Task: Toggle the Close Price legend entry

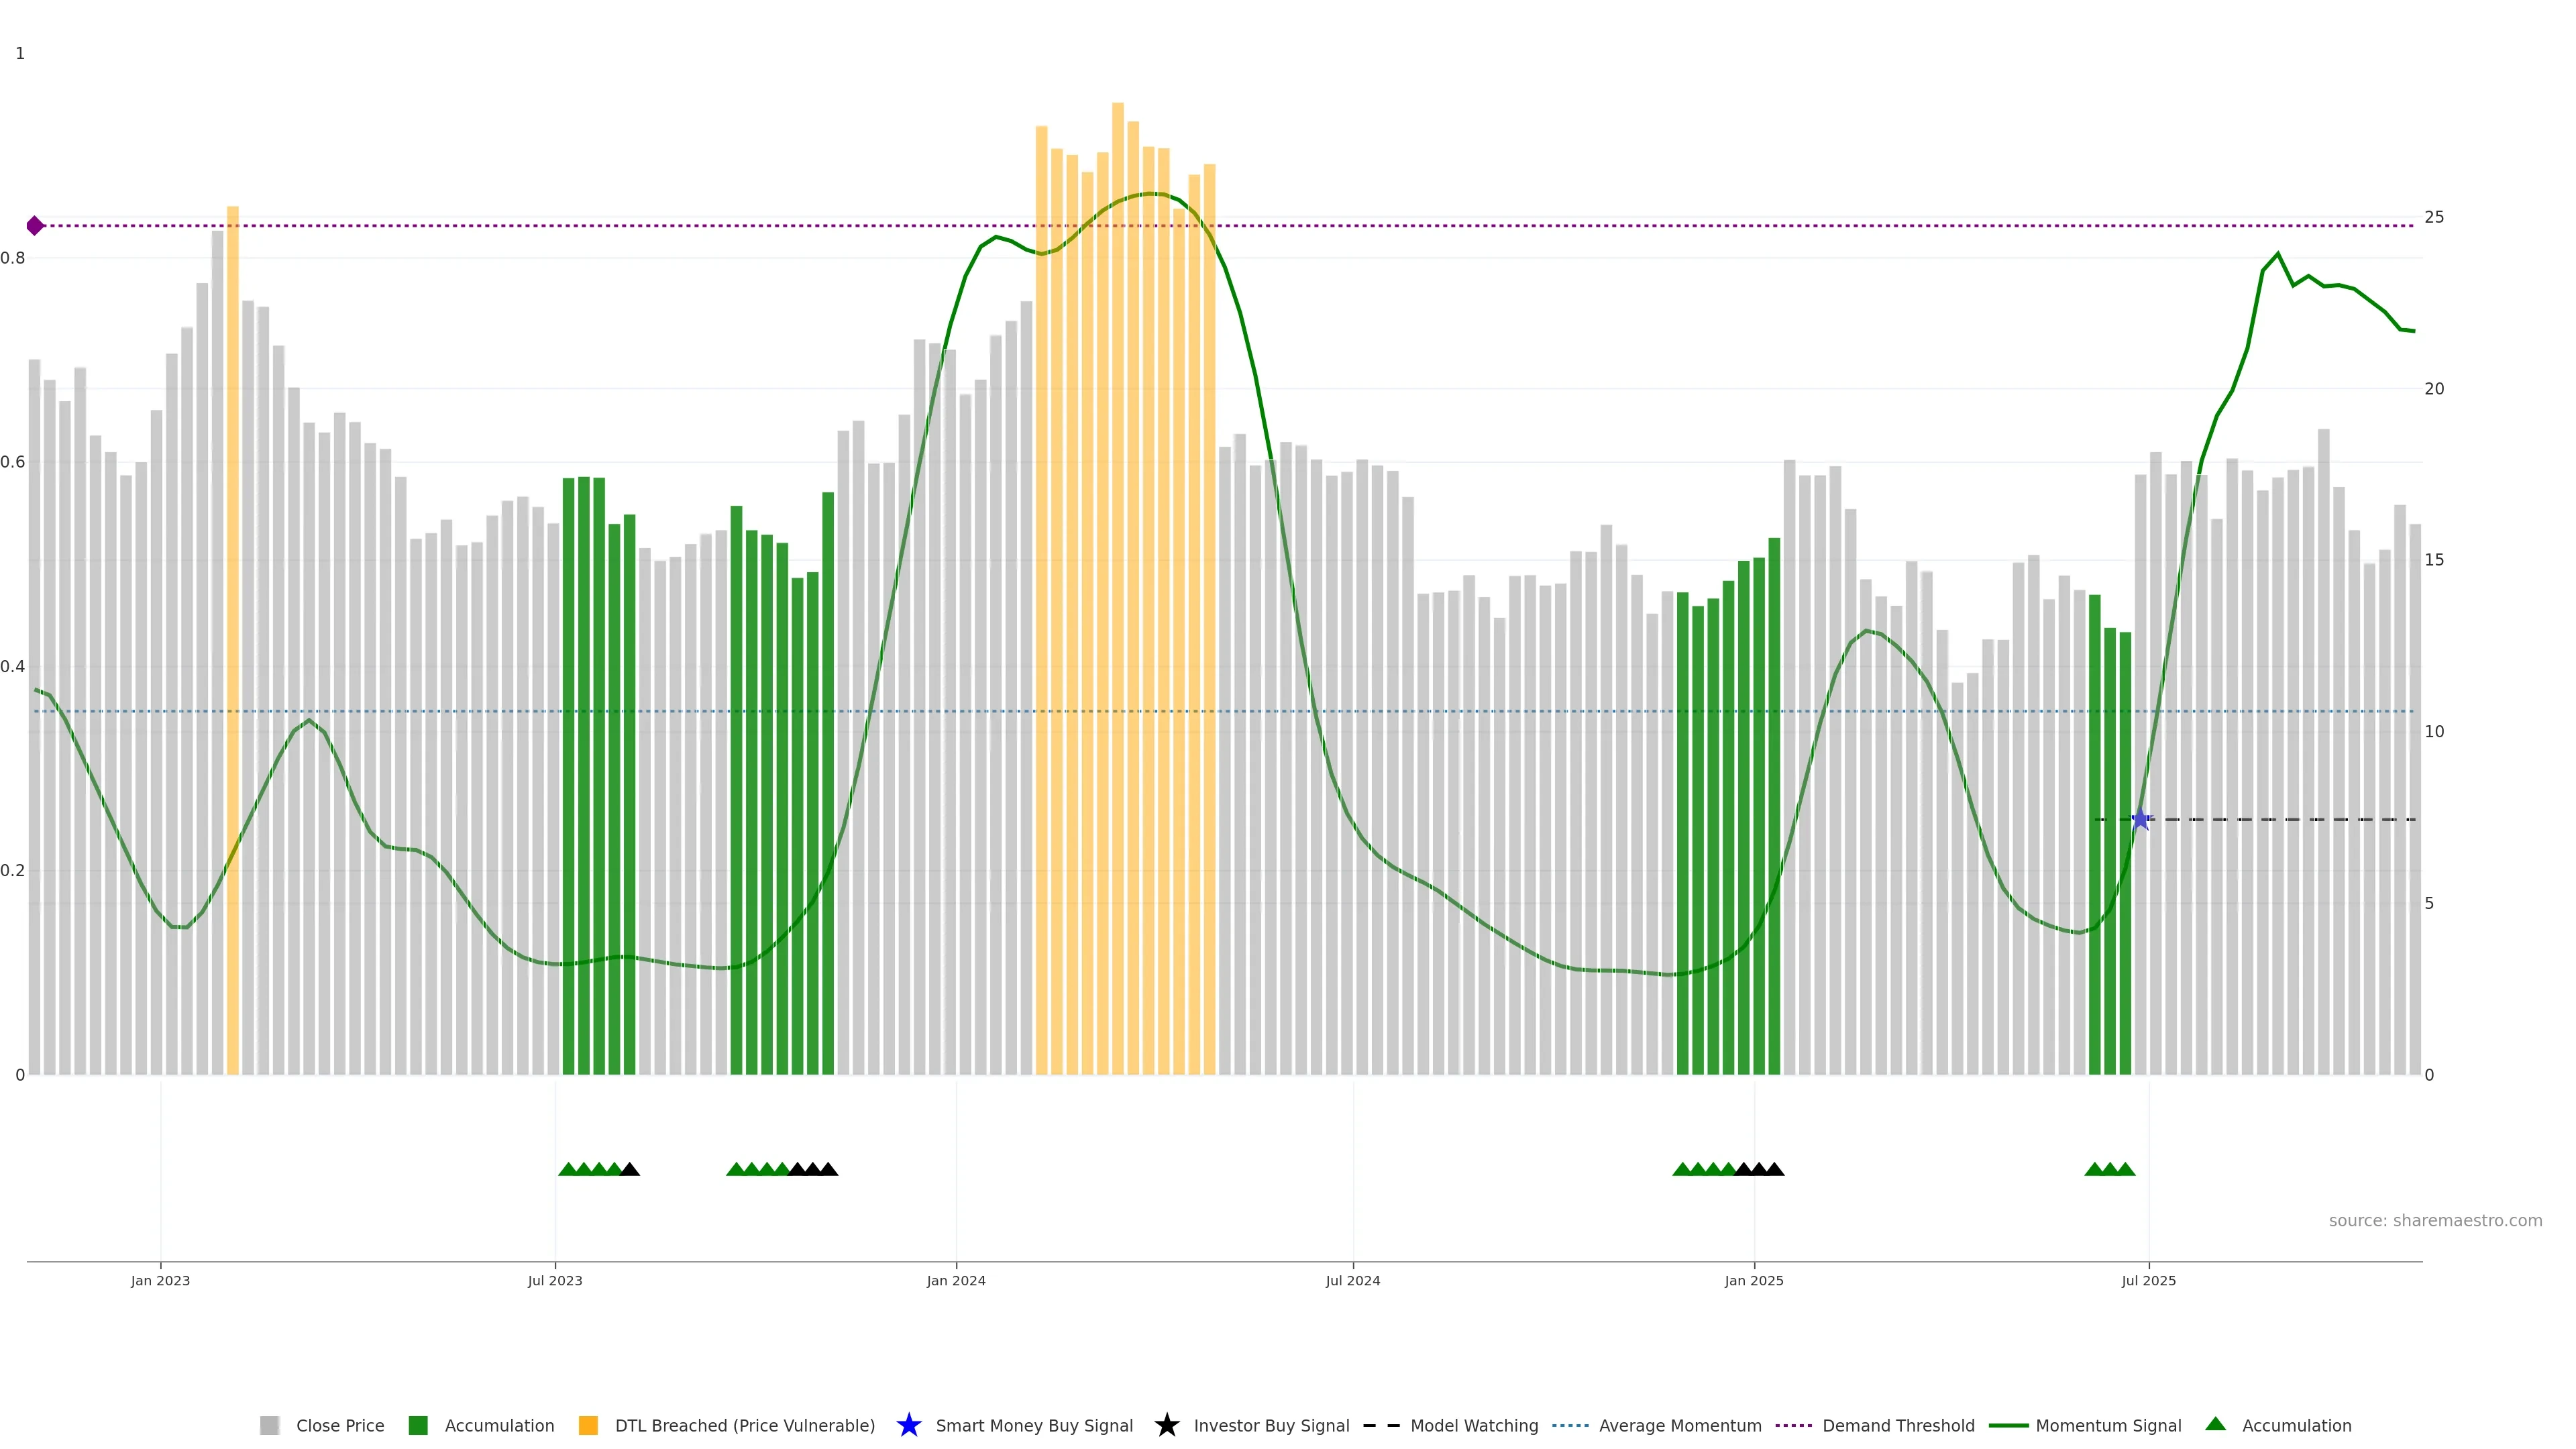Action: [339, 1425]
